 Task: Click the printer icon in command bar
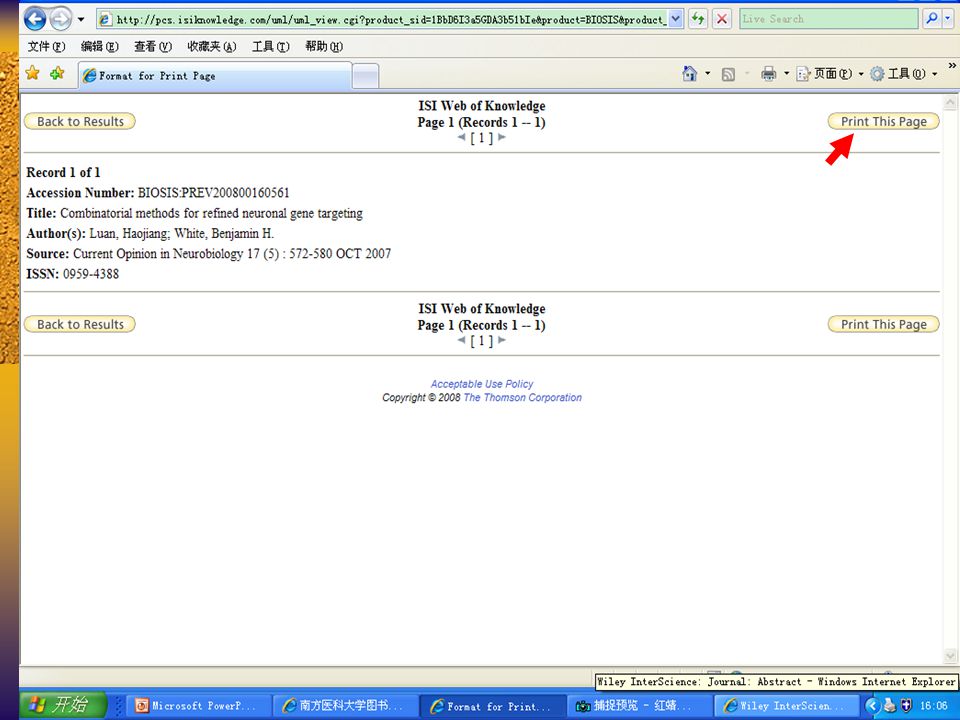point(768,74)
